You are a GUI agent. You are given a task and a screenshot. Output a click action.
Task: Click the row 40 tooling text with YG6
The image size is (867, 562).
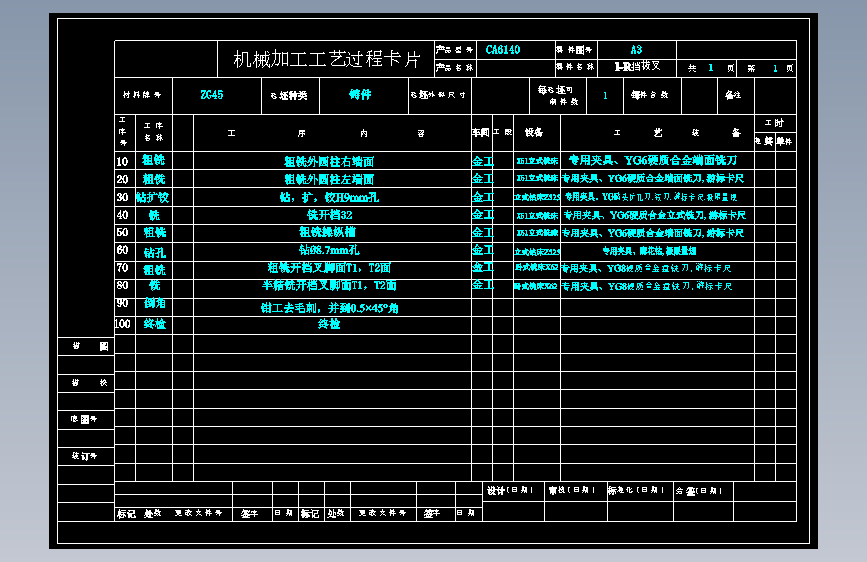tap(655, 215)
